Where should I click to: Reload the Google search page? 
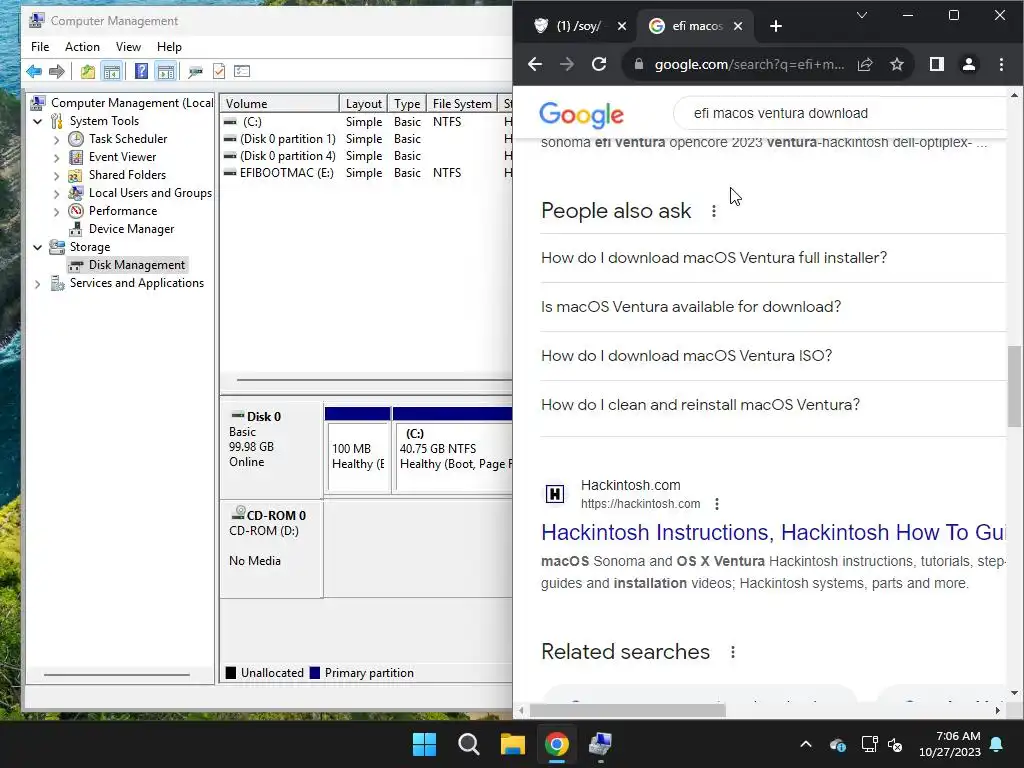(599, 64)
